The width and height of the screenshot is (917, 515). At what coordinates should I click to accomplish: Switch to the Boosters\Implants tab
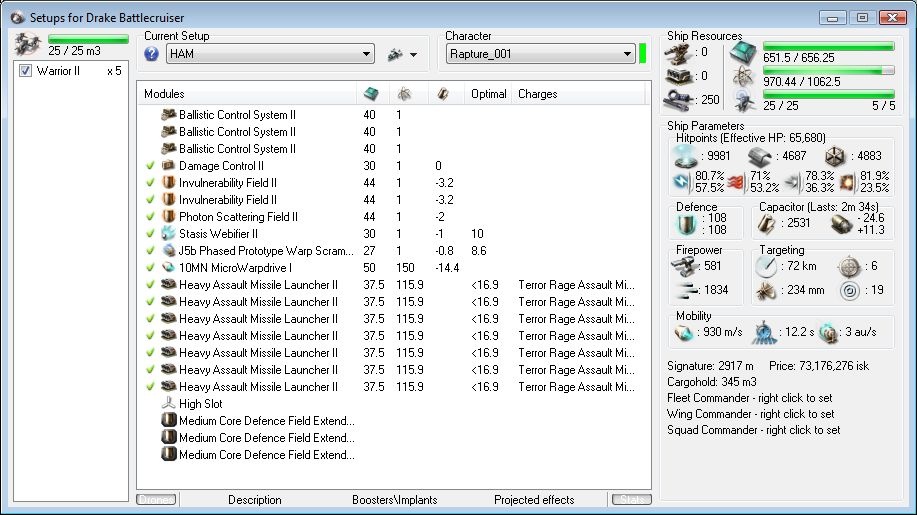pyautogui.click(x=395, y=500)
